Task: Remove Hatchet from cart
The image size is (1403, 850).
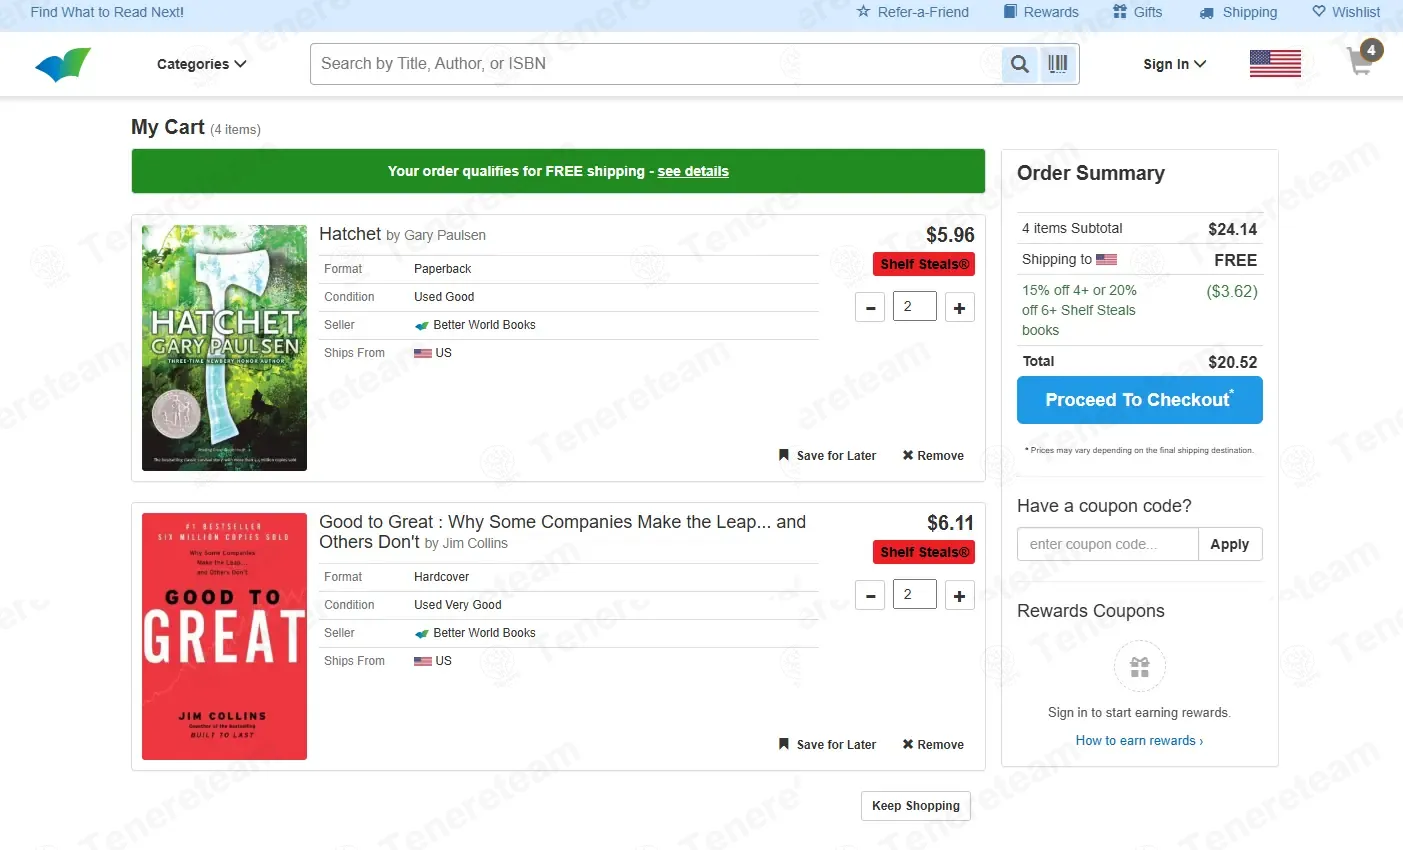Action: pyautogui.click(x=933, y=456)
